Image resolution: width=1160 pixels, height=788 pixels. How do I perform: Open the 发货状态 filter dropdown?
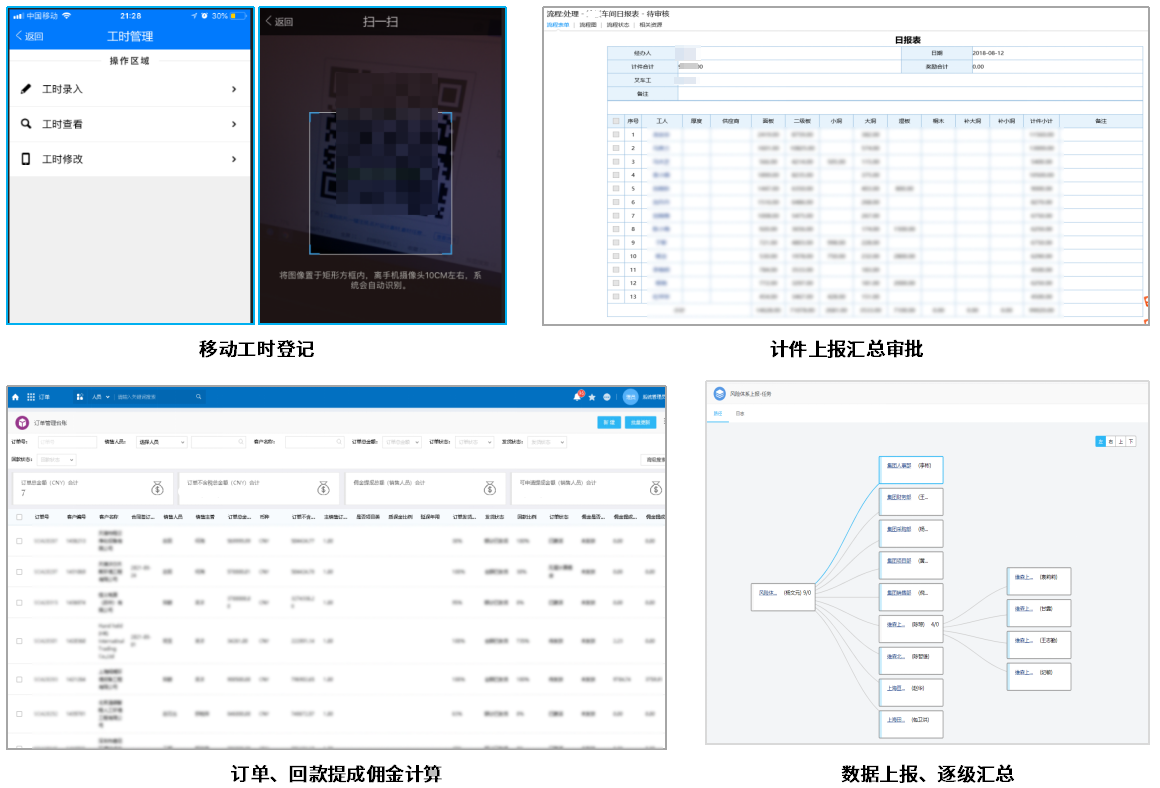547,442
